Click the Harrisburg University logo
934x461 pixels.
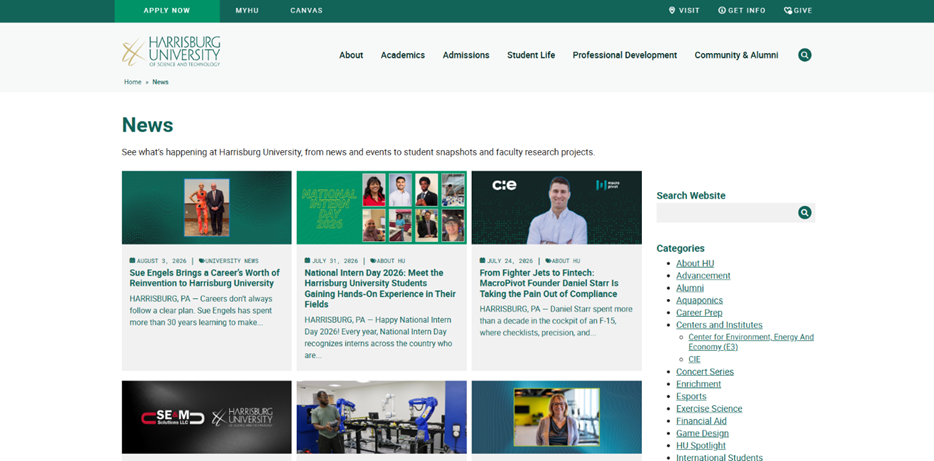click(x=172, y=51)
